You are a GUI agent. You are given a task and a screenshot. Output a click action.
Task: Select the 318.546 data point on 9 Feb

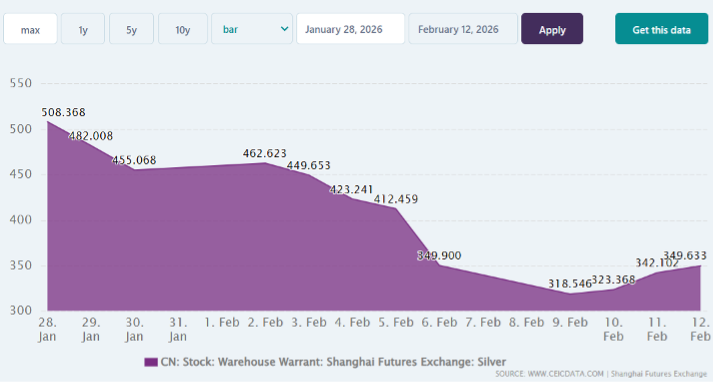pos(570,294)
